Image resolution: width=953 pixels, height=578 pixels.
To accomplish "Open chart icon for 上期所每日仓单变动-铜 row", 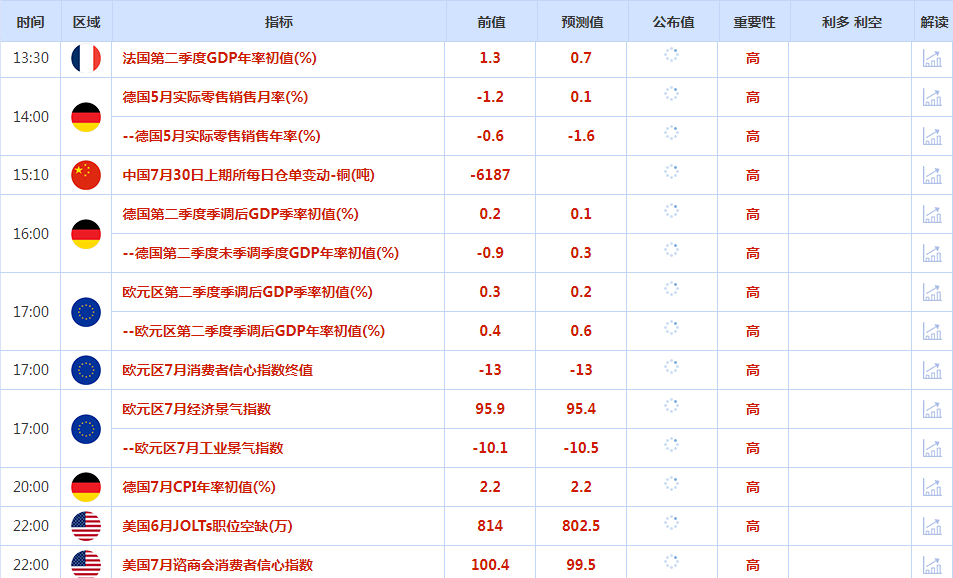I will (x=932, y=175).
